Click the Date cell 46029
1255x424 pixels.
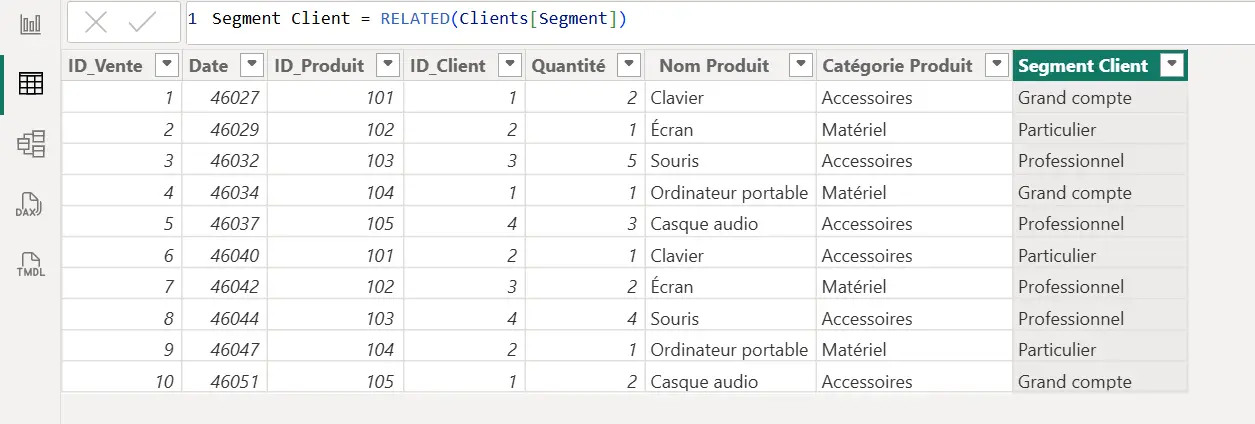[x=235, y=130]
